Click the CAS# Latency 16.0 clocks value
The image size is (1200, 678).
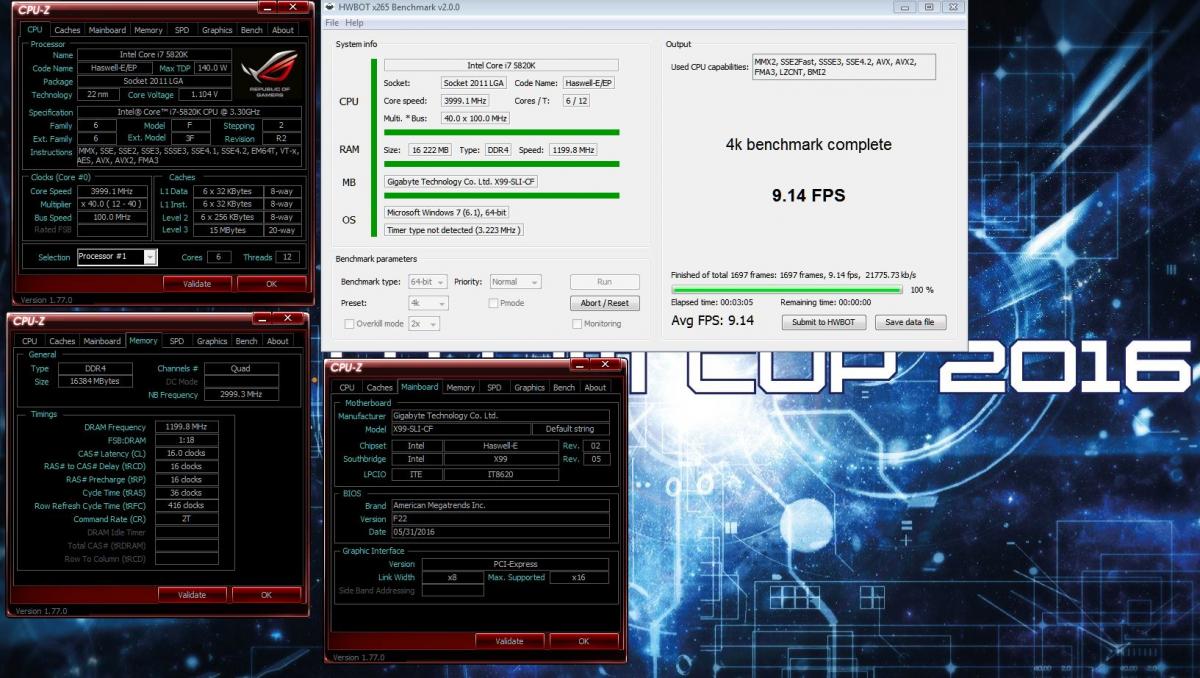[186, 453]
